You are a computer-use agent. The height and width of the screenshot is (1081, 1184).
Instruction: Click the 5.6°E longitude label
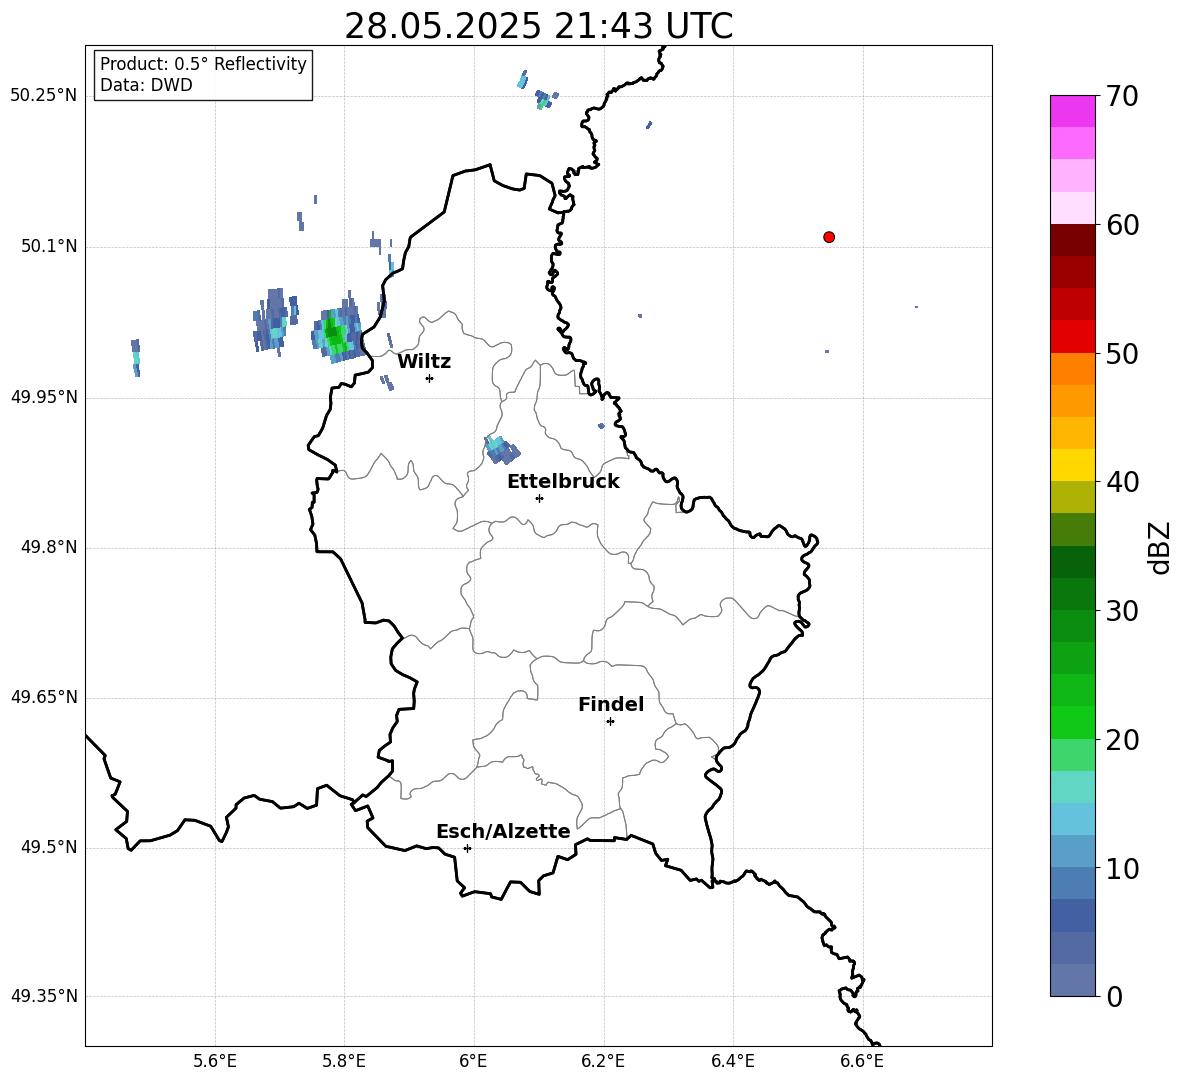[x=215, y=1061]
